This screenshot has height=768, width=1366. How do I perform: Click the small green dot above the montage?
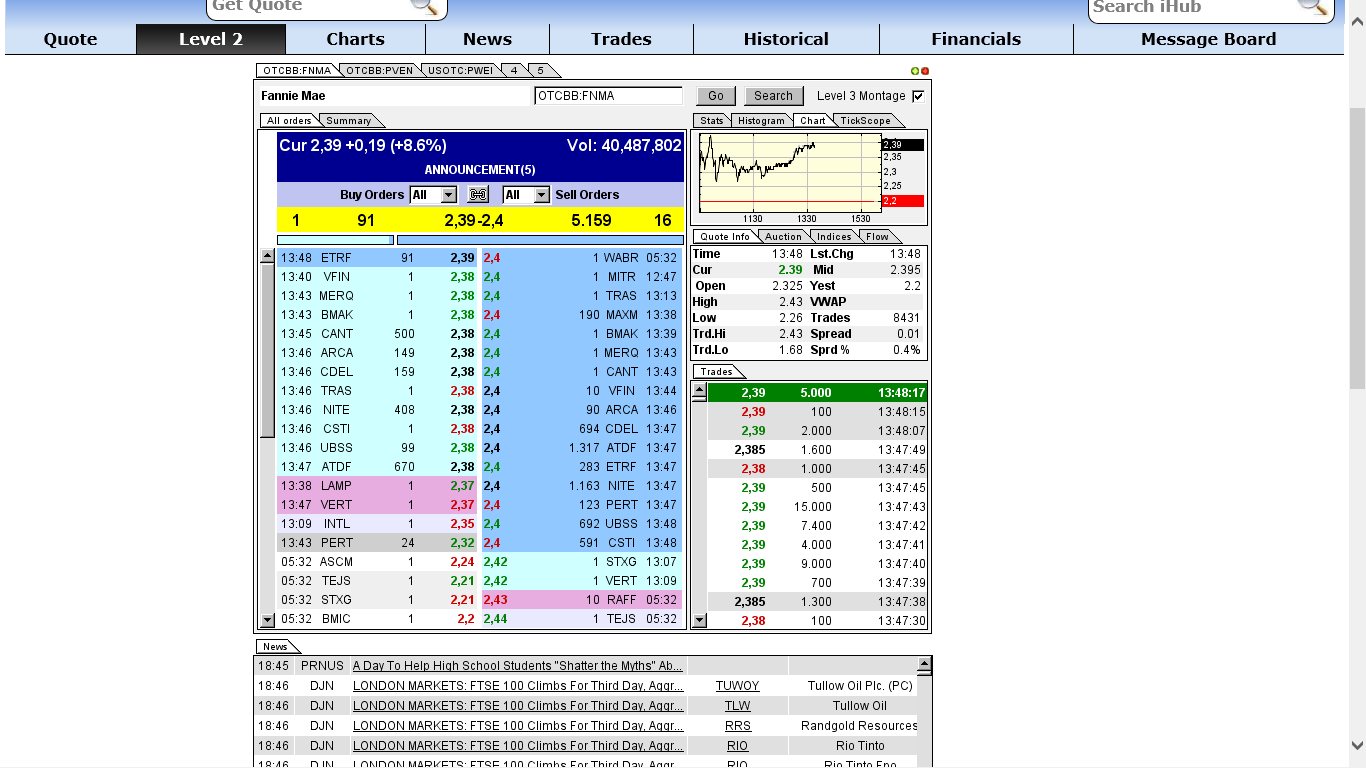pos(914,71)
